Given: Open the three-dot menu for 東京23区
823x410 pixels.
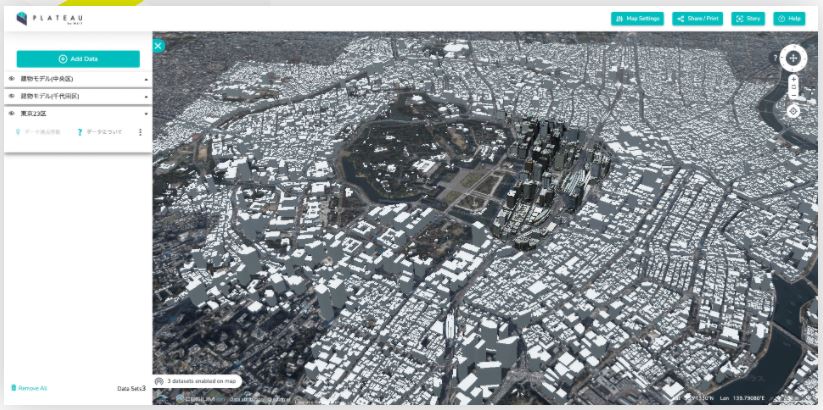Looking at the screenshot, I should tap(140, 132).
